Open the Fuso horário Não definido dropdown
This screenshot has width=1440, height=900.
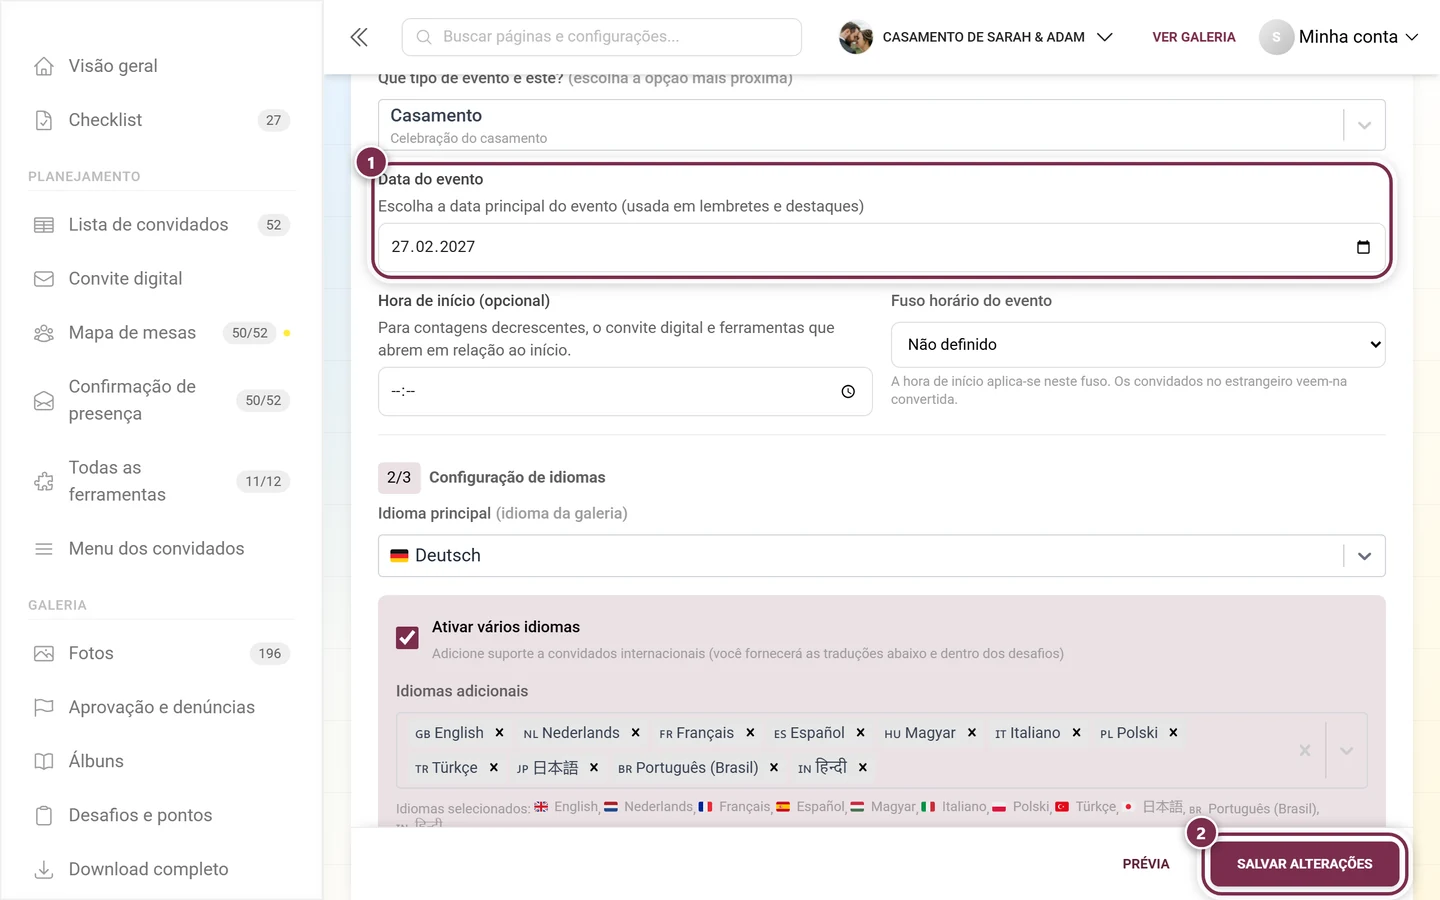[1138, 345]
